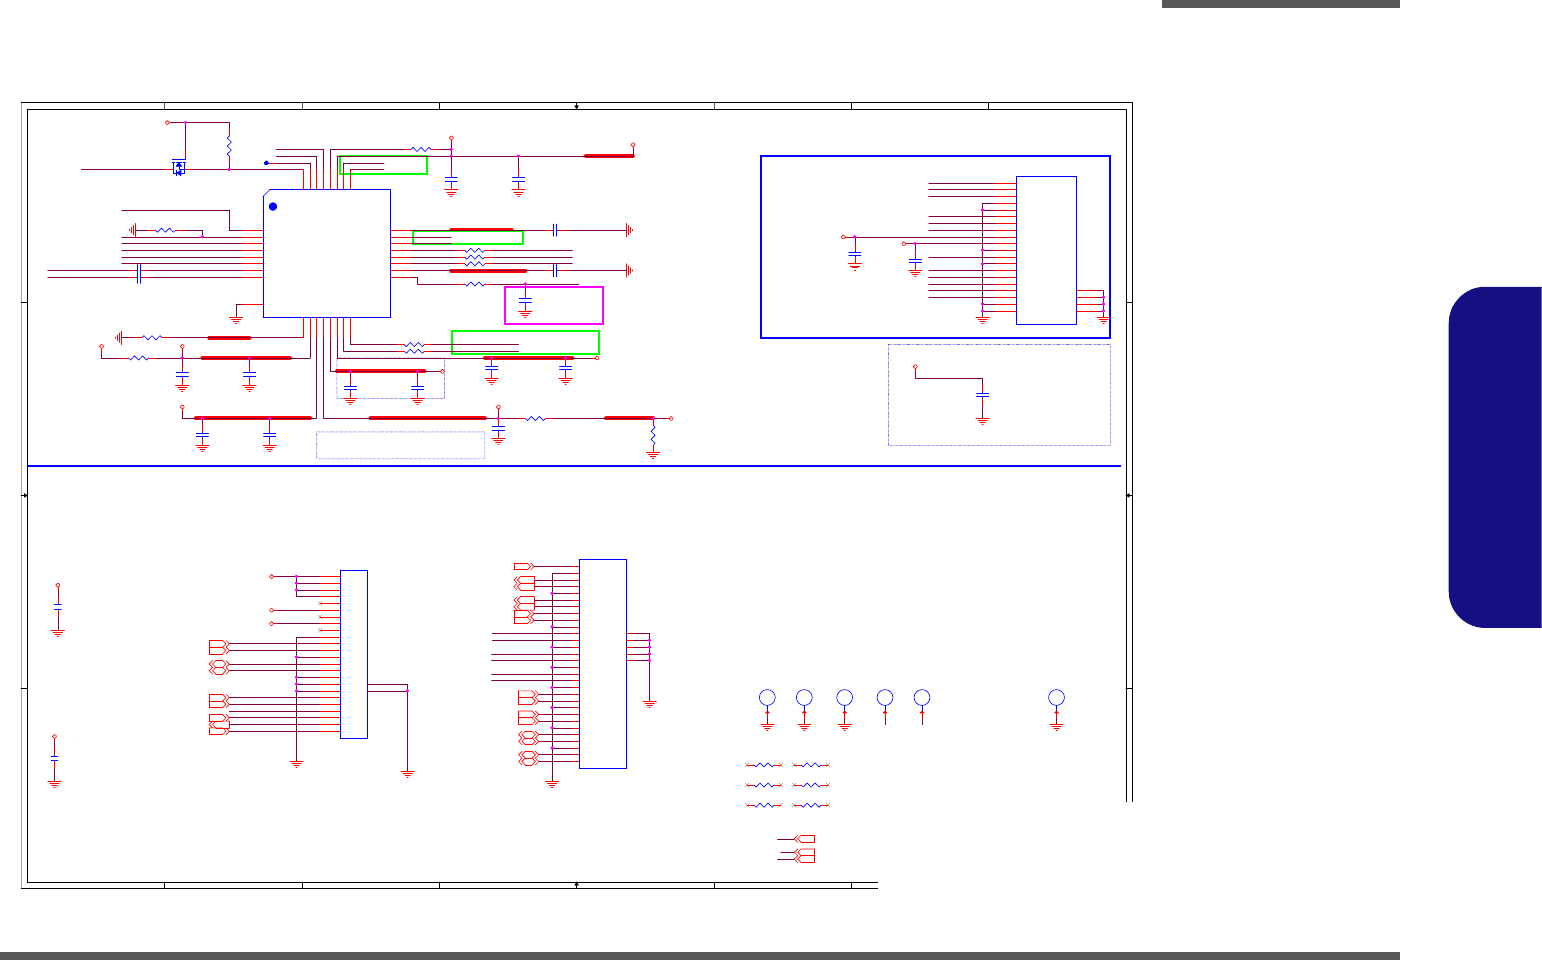Select the magenta highlighted box around the capacitor
Screen dimensions: 1542x960
point(554,305)
